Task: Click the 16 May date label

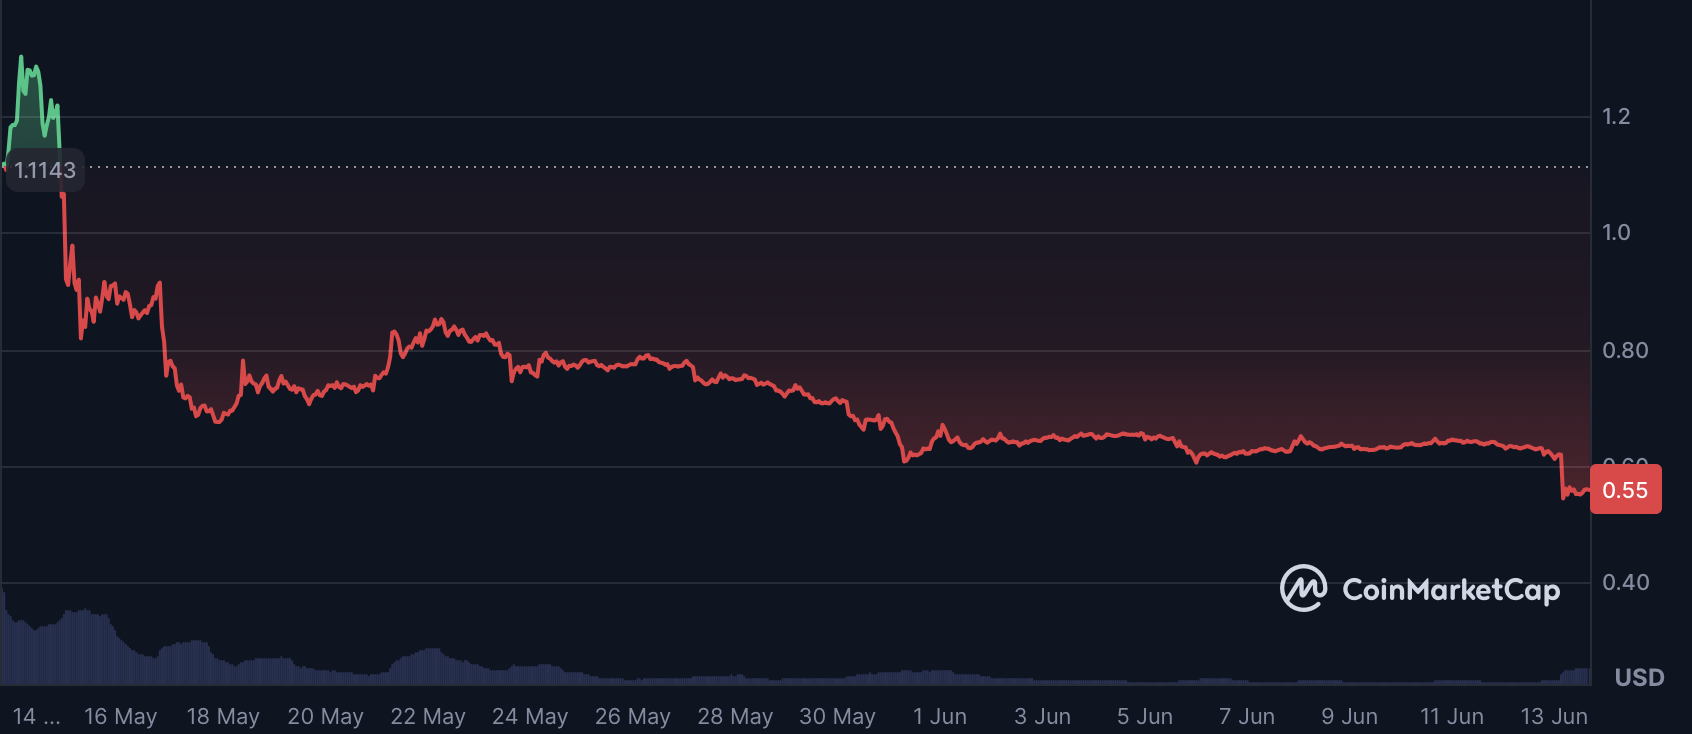Action: [121, 717]
